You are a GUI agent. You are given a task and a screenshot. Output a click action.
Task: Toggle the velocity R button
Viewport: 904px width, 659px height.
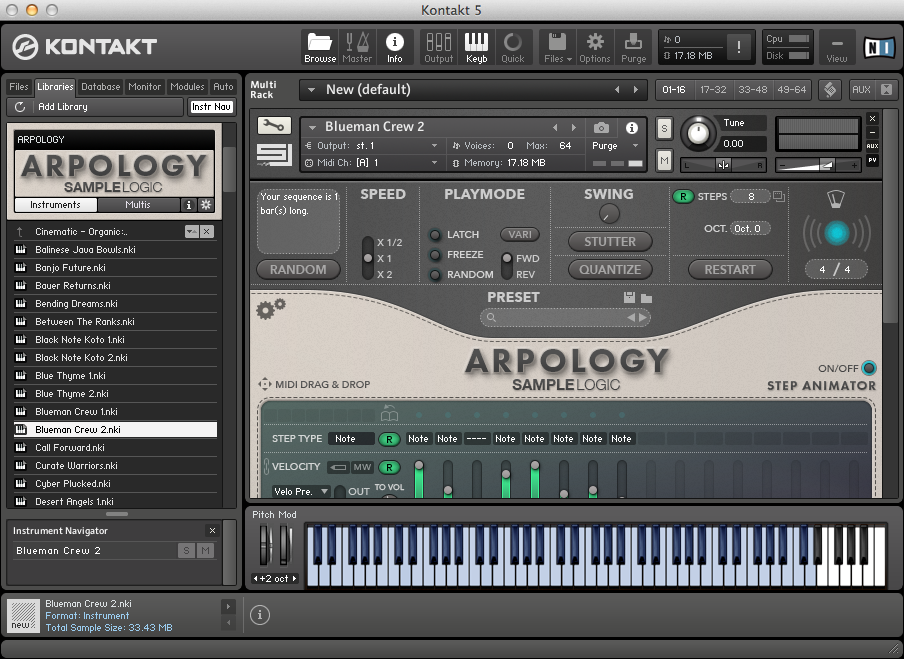pyautogui.click(x=389, y=468)
